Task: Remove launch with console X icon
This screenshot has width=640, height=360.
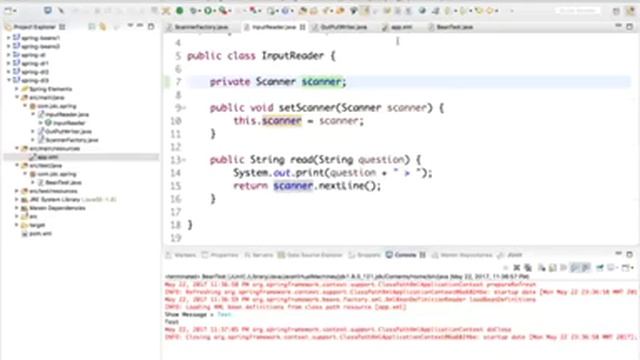Action: [x=516, y=268]
